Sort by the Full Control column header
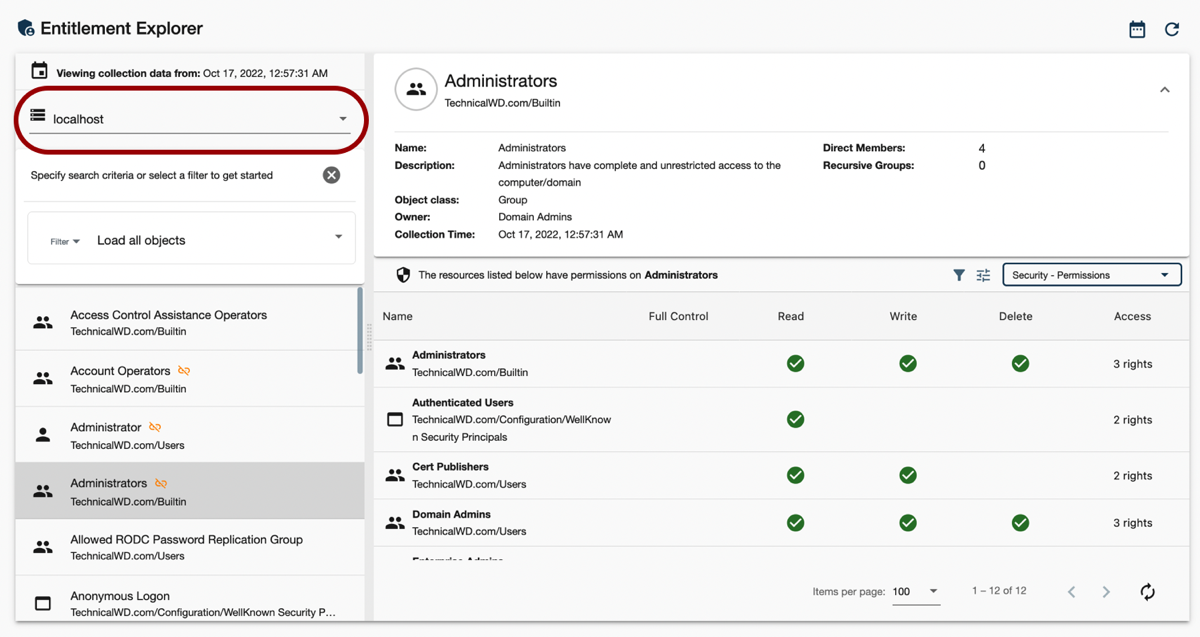Screen dimensions: 1200x637 coord(678,316)
